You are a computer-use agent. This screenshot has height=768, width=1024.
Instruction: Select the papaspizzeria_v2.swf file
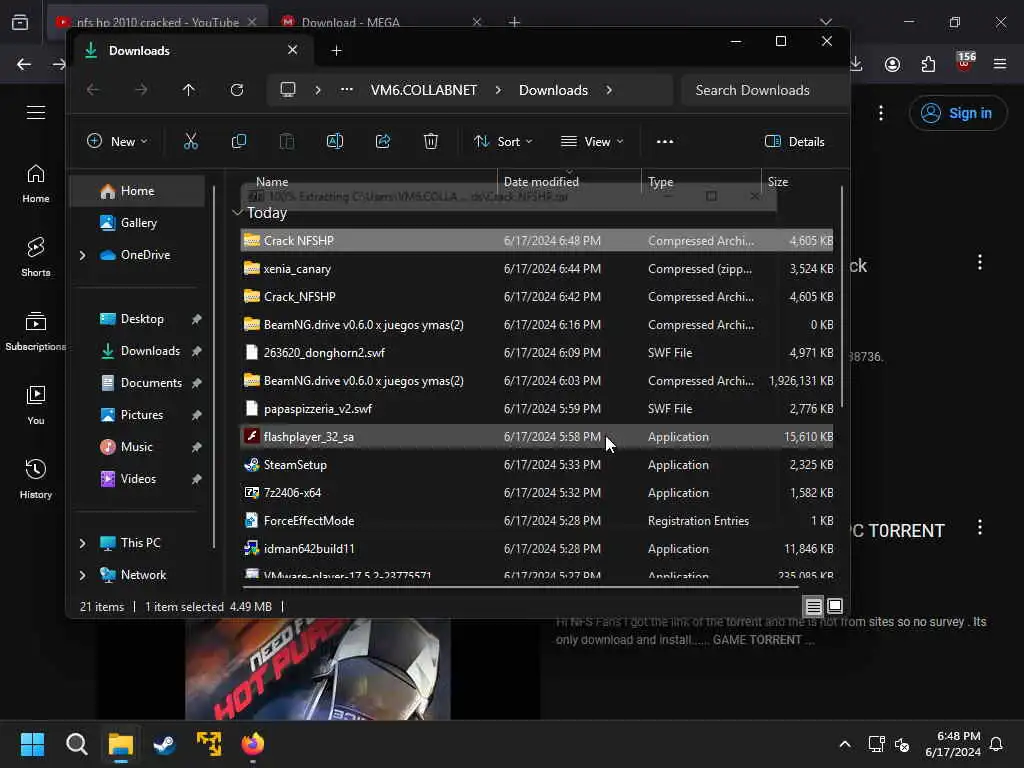pyautogui.click(x=537, y=409)
